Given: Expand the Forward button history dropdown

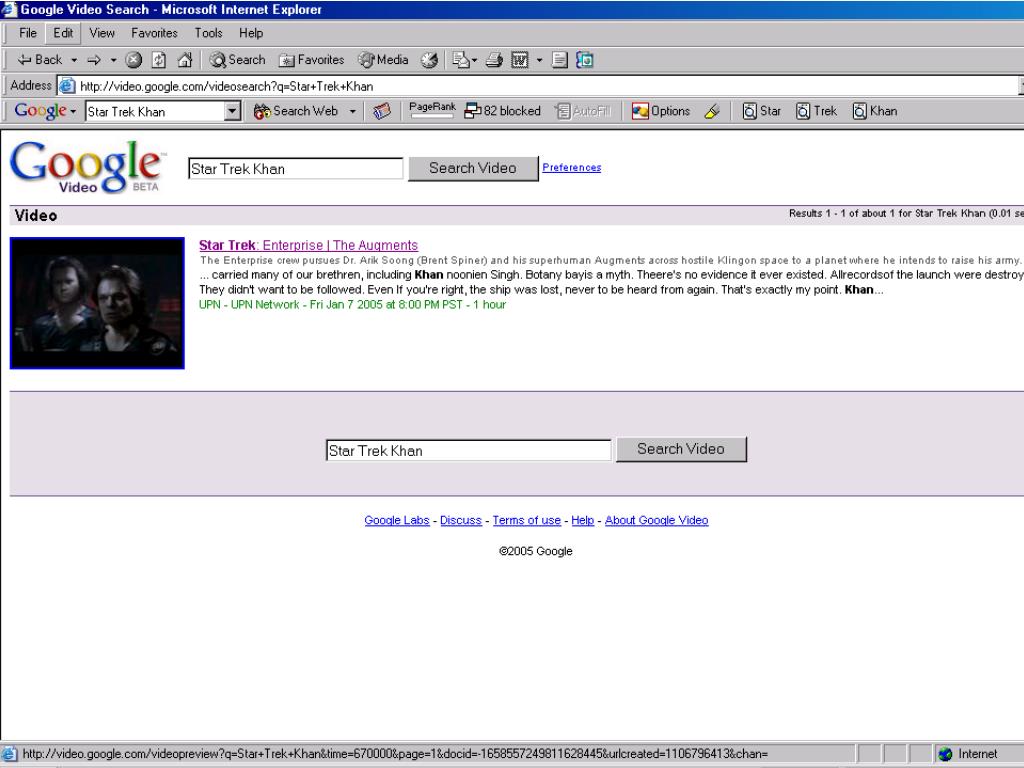Looking at the screenshot, I should click(113, 60).
